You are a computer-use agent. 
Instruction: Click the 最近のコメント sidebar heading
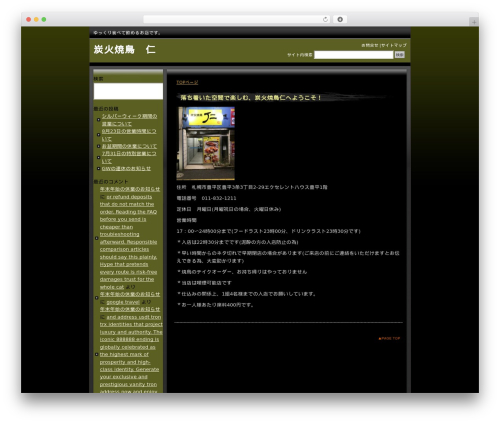111,182
